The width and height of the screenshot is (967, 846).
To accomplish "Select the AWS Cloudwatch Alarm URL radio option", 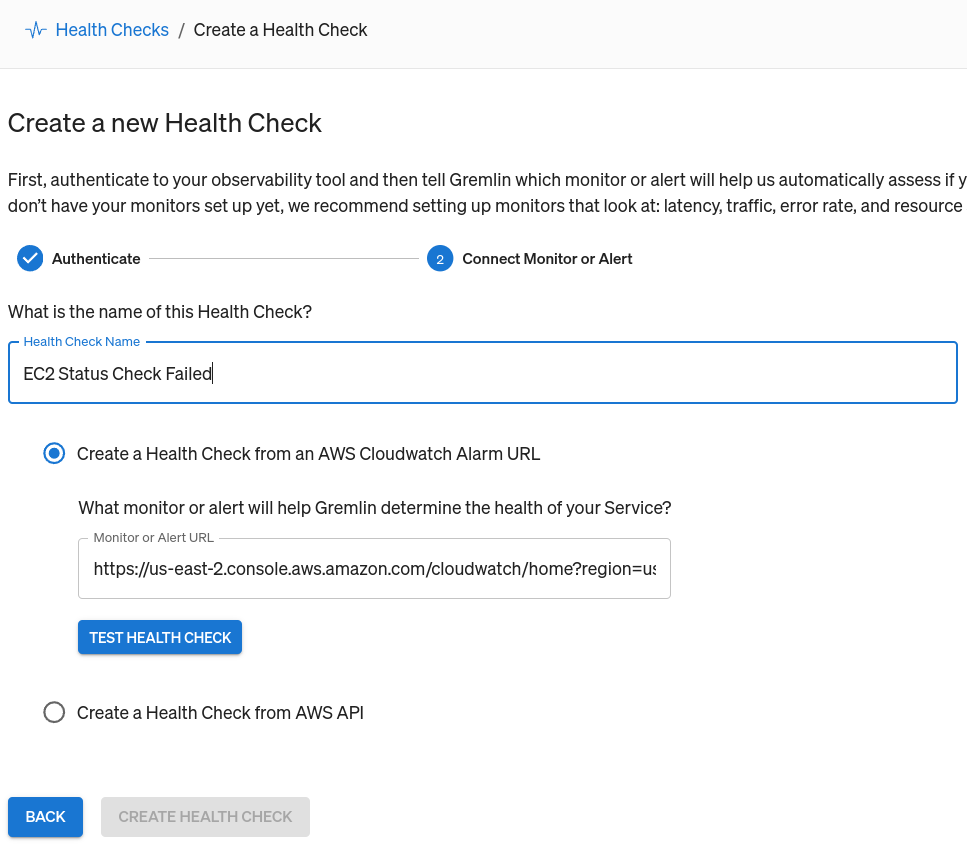I will point(54,454).
